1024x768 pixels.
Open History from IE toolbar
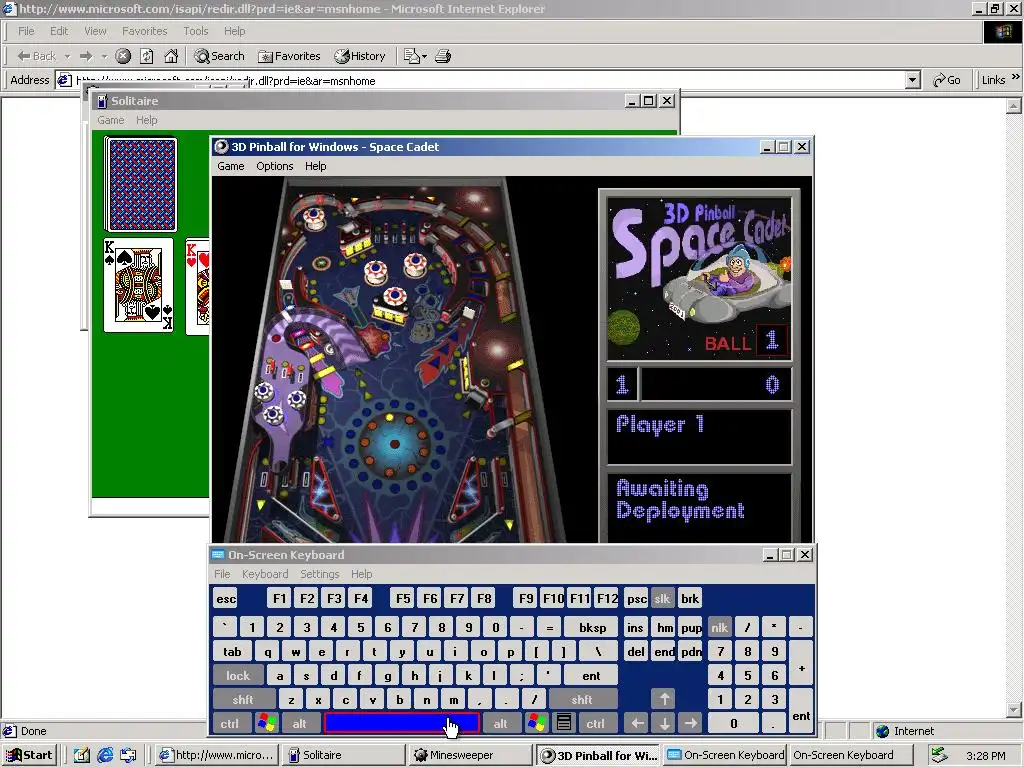[x=360, y=56]
